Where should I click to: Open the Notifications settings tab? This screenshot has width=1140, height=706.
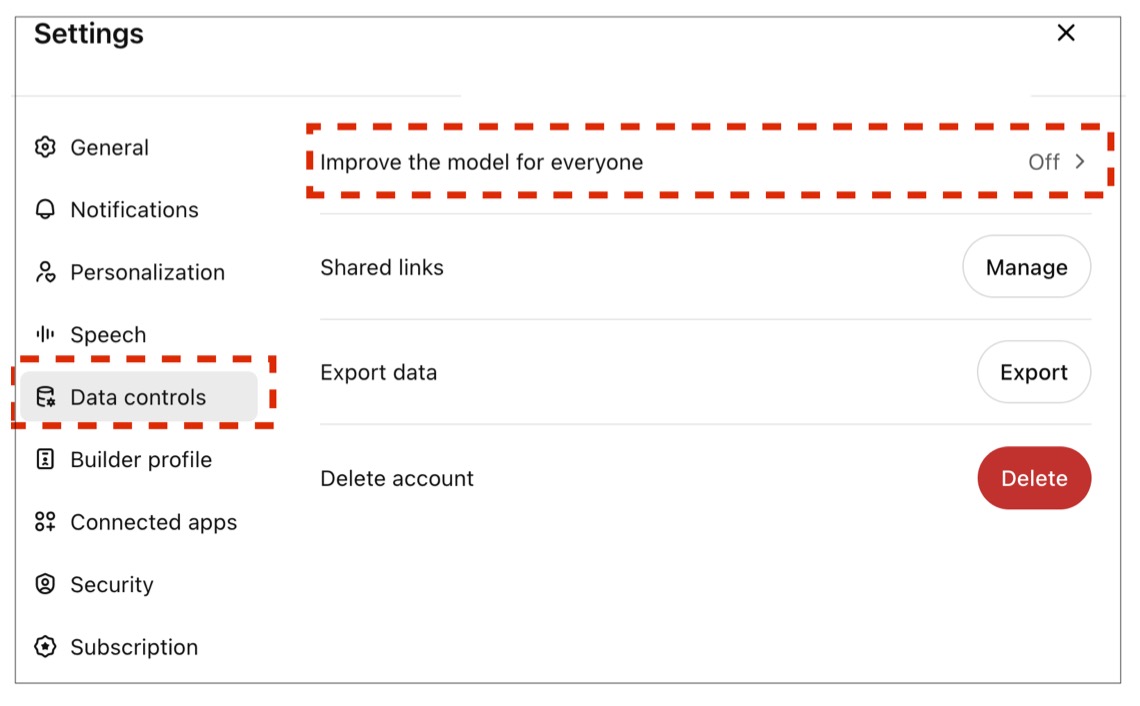pyautogui.click(x=135, y=210)
